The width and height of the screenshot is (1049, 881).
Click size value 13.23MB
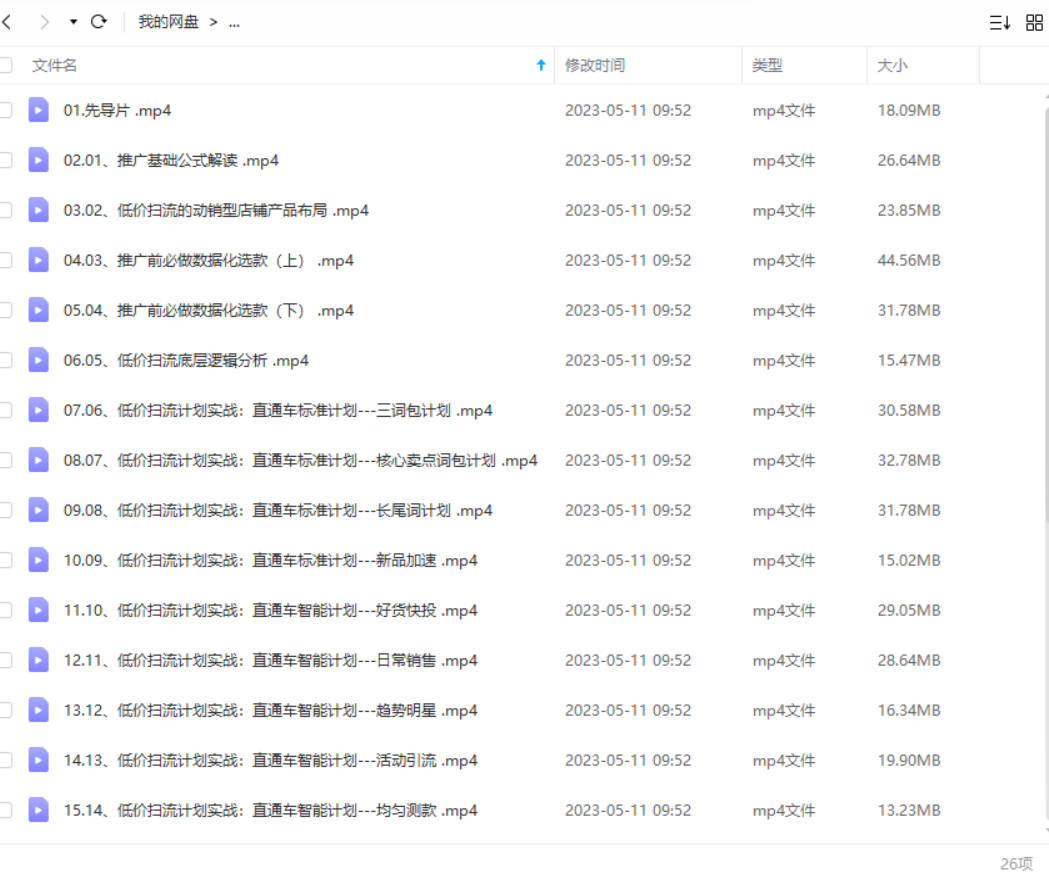[909, 811]
